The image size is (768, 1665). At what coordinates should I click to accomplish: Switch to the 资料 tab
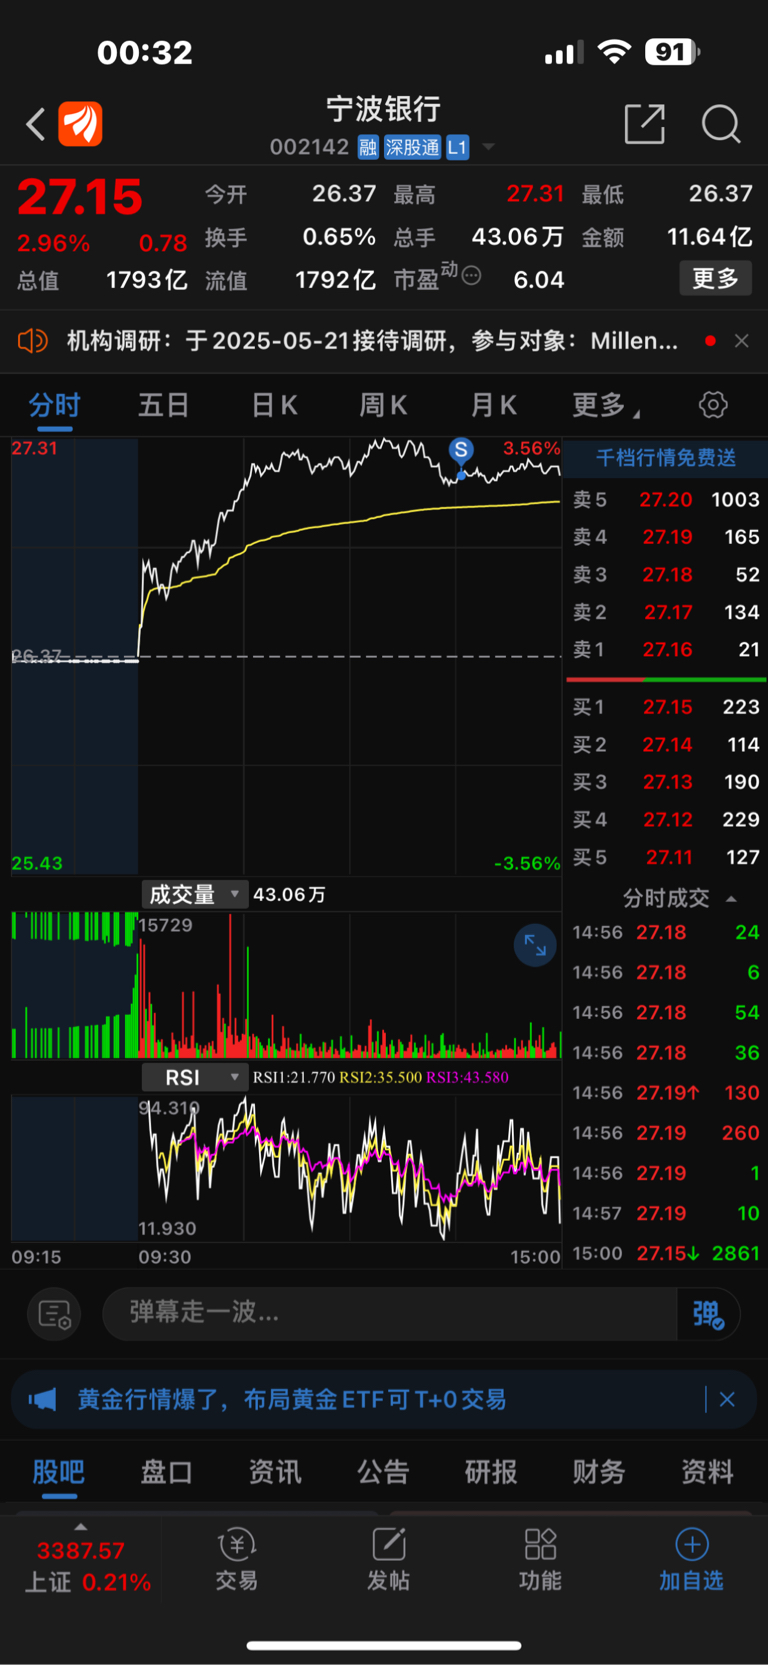click(x=707, y=1472)
